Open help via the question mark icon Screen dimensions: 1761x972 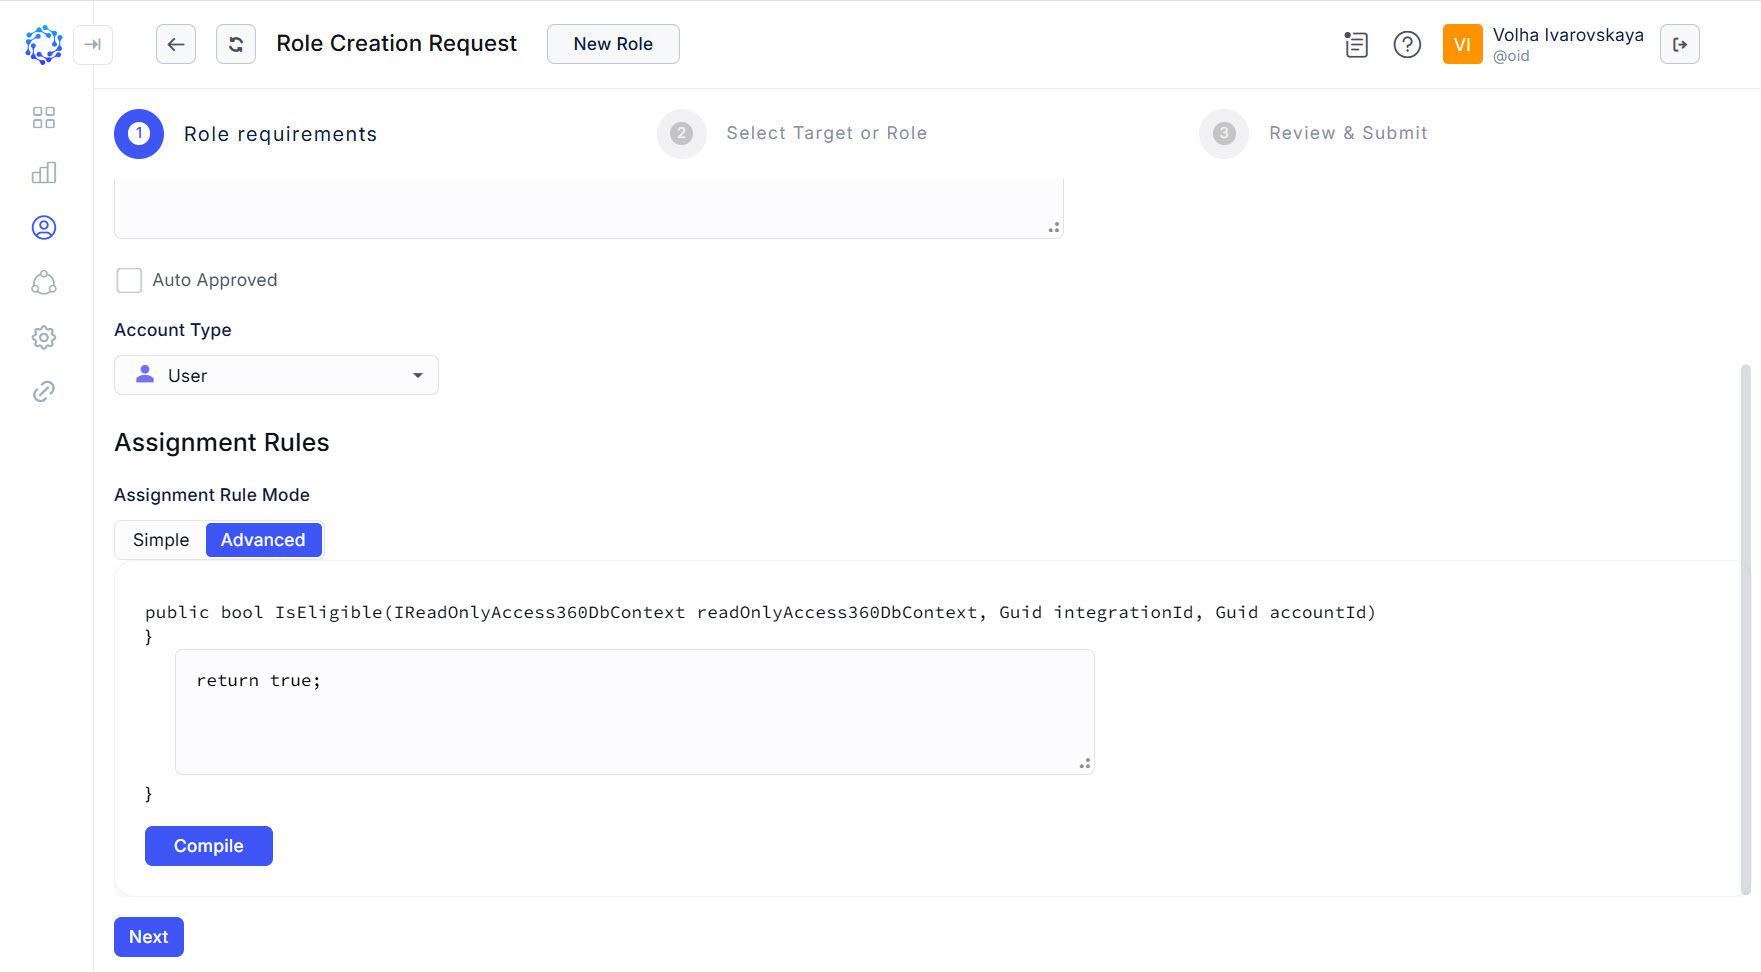[x=1407, y=45]
